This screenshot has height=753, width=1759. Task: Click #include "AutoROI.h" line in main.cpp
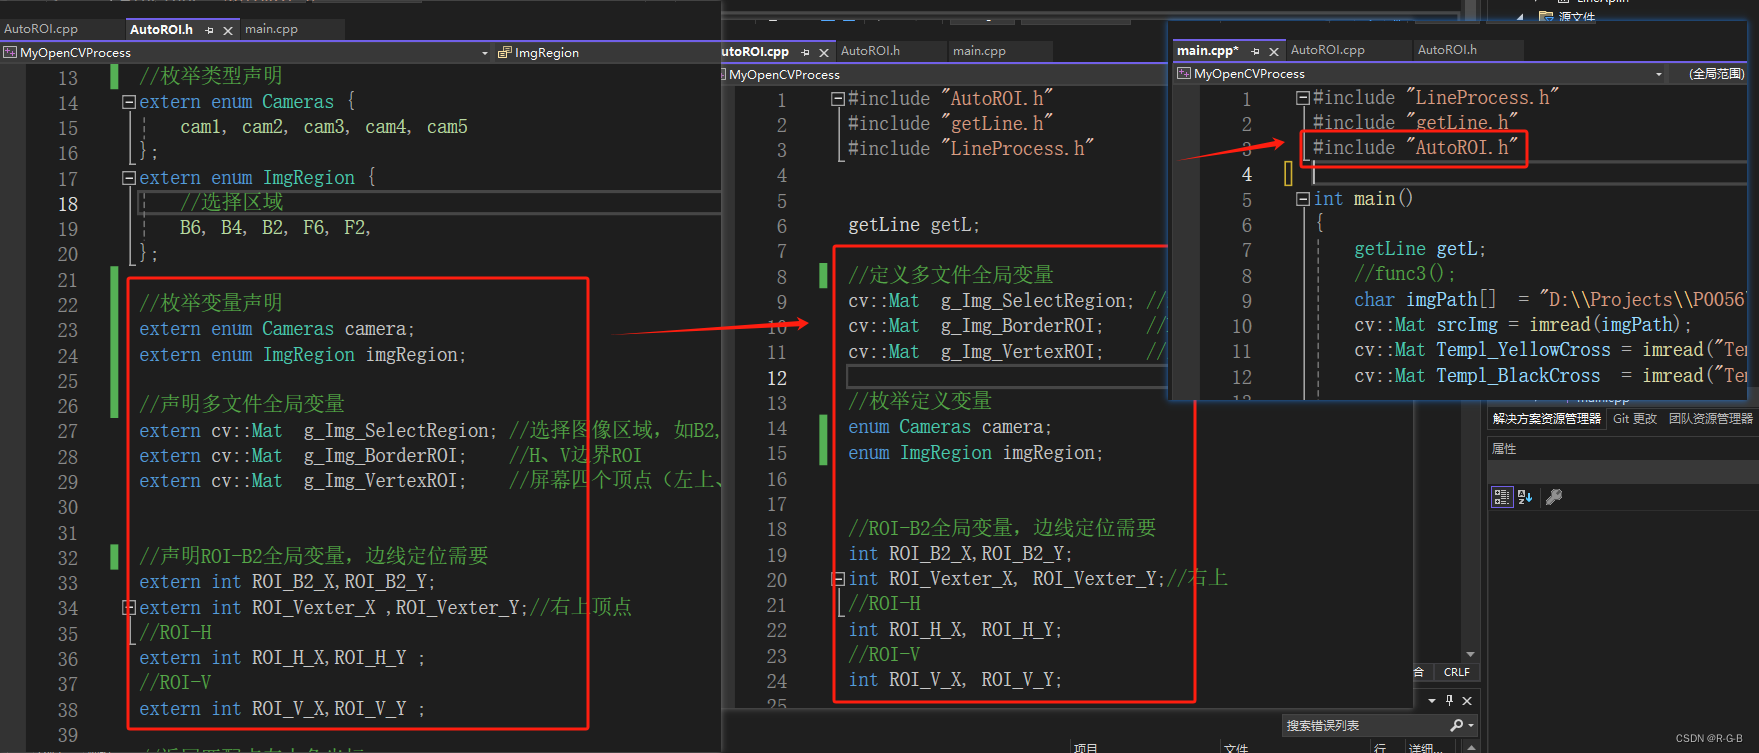click(x=1415, y=148)
